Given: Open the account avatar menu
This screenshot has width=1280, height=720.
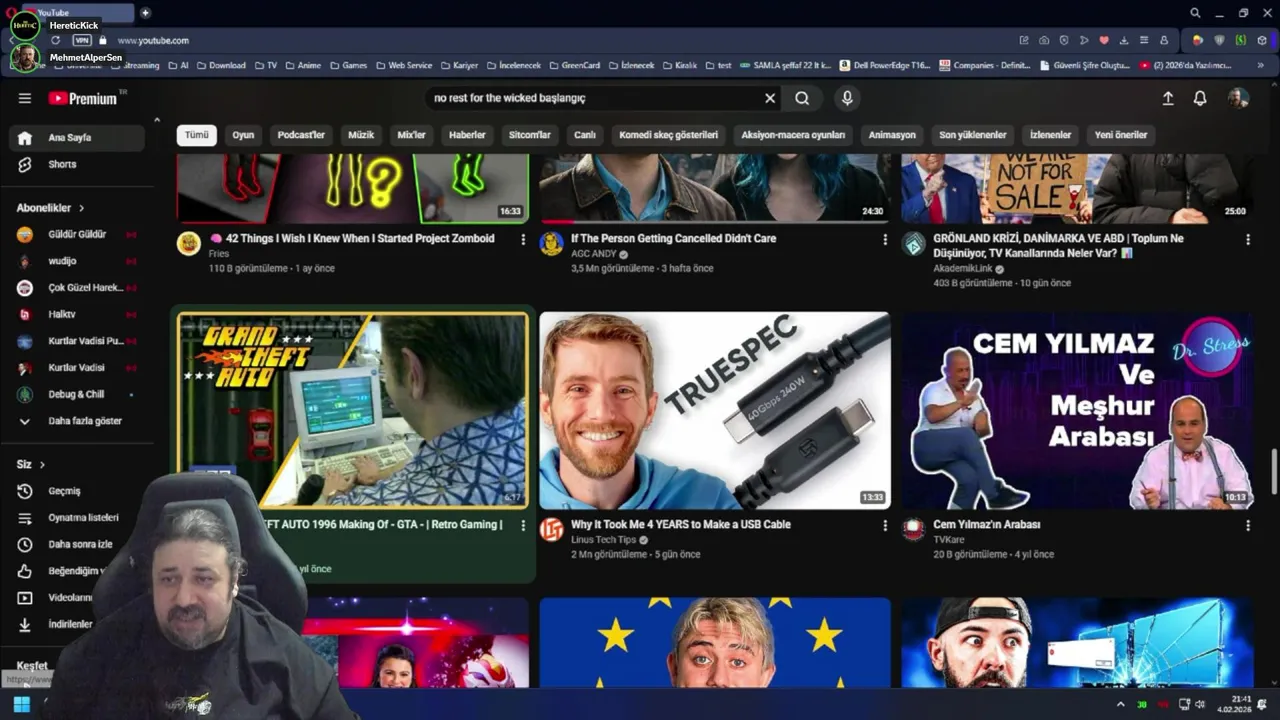Looking at the screenshot, I should (x=1238, y=98).
